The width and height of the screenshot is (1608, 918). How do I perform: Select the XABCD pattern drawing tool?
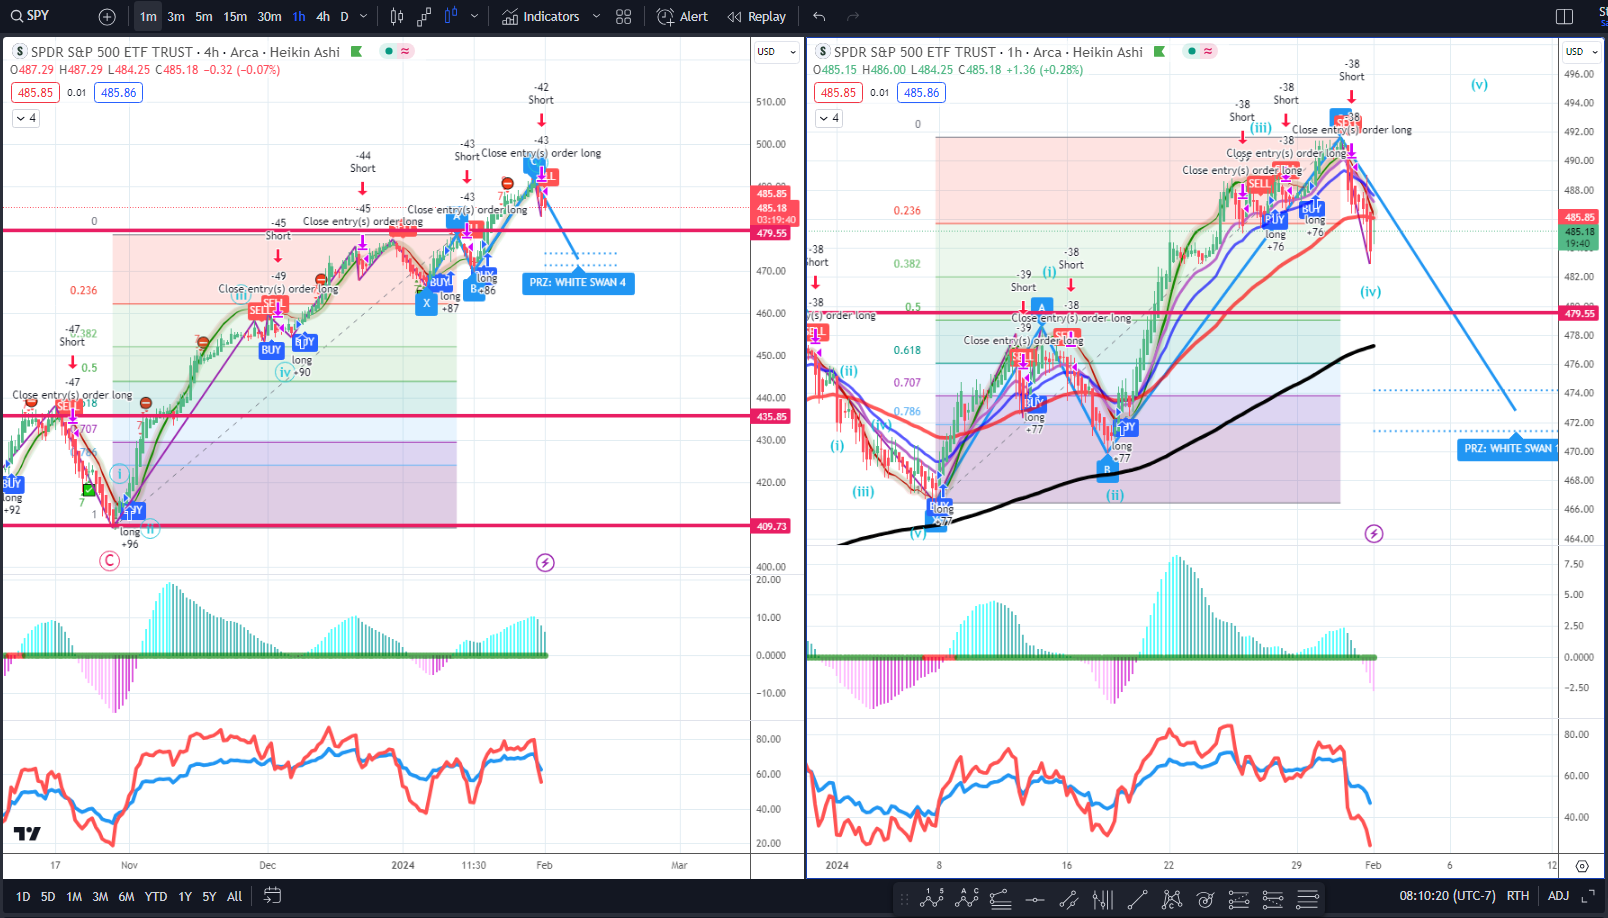tap(1172, 899)
